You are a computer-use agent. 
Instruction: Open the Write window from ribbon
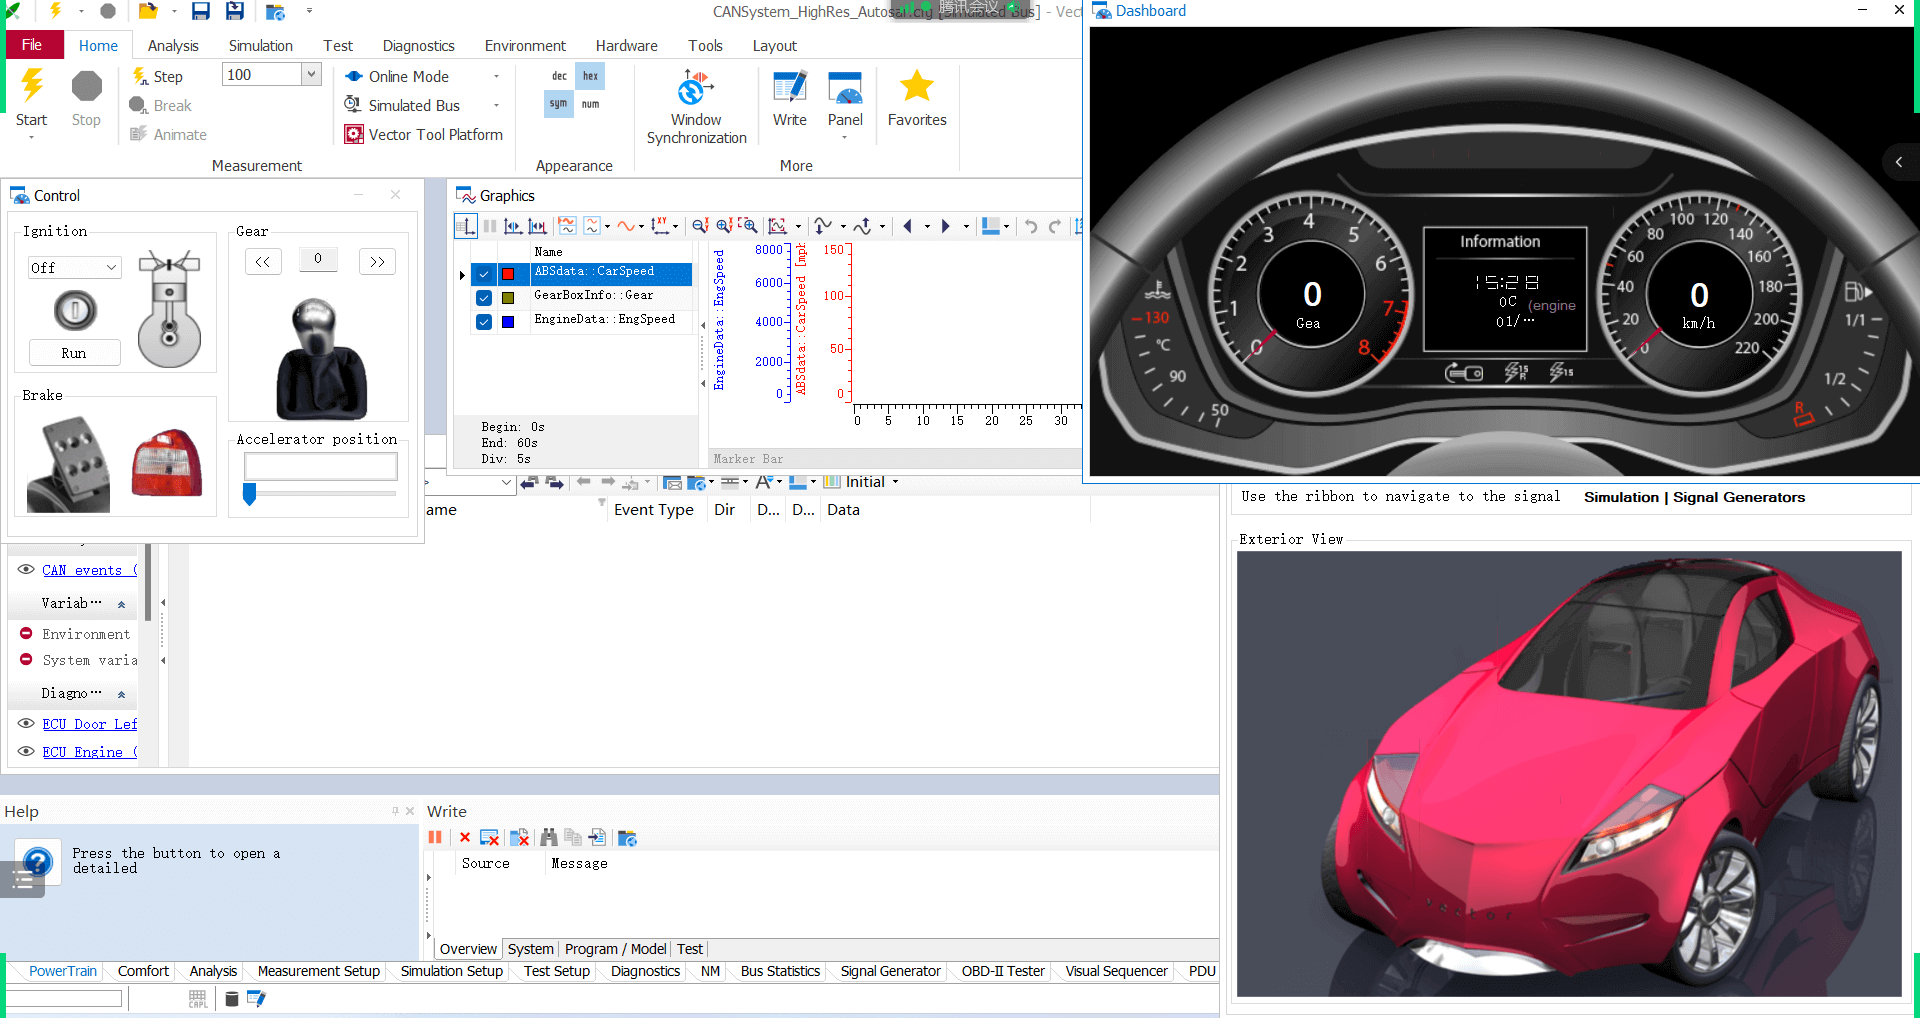789,98
